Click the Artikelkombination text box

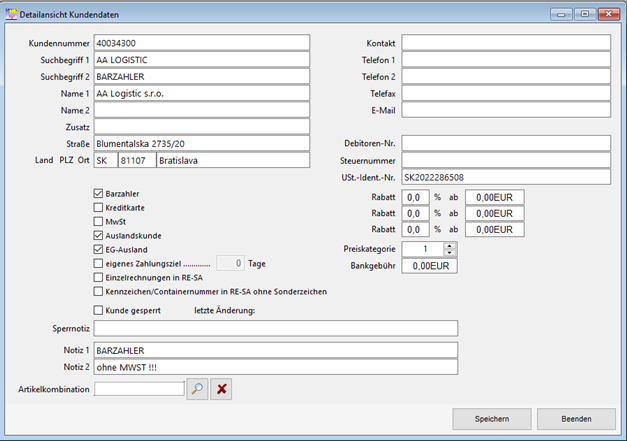pyautogui.click(x=139, y=388)
